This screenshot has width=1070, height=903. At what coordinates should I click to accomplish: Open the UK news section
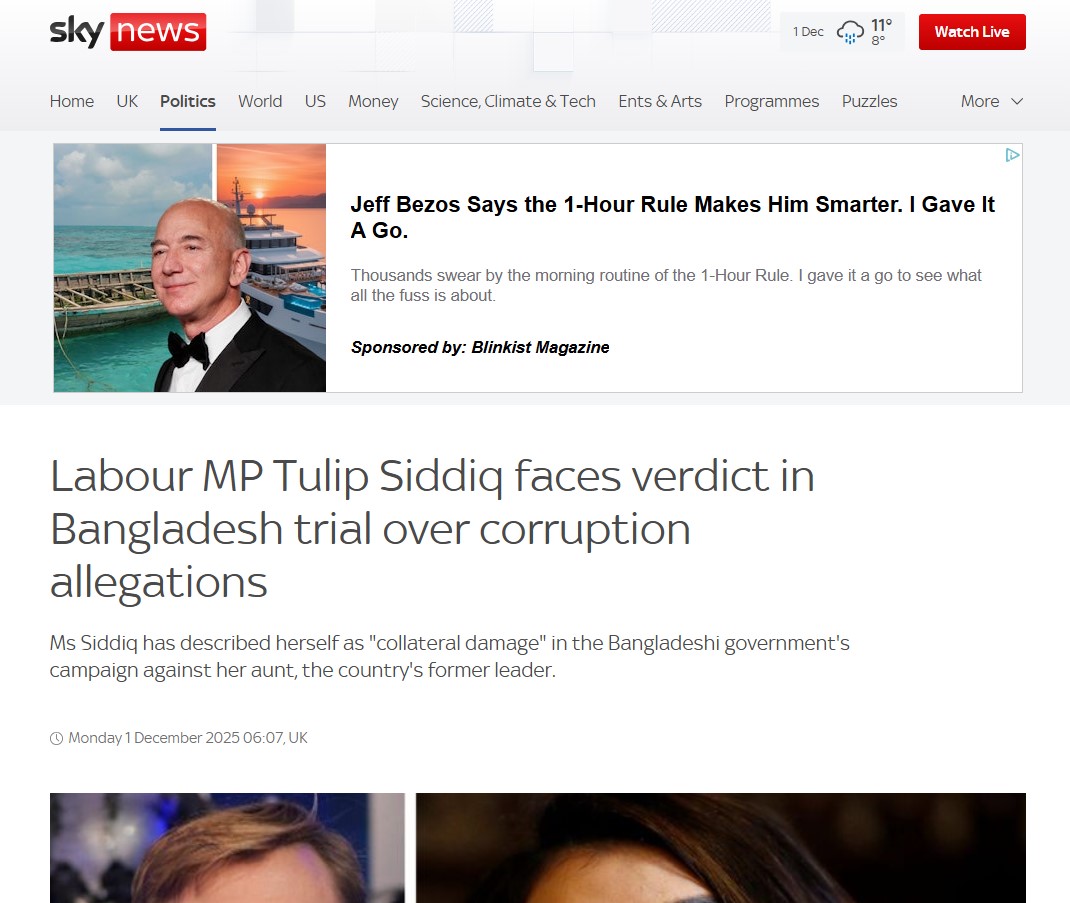(x=127, y=101)
